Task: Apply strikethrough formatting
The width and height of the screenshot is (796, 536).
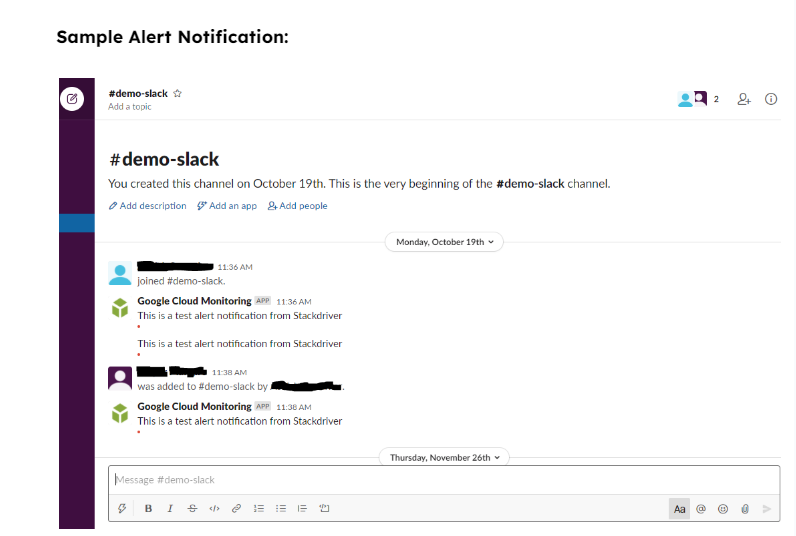Action: 192,509
